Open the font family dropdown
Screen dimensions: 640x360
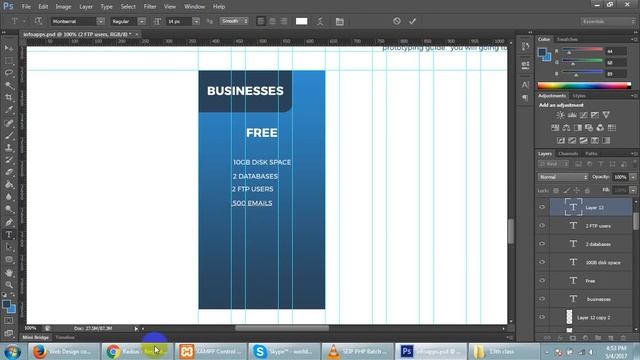pyautogui.click(x=100, y=21)
